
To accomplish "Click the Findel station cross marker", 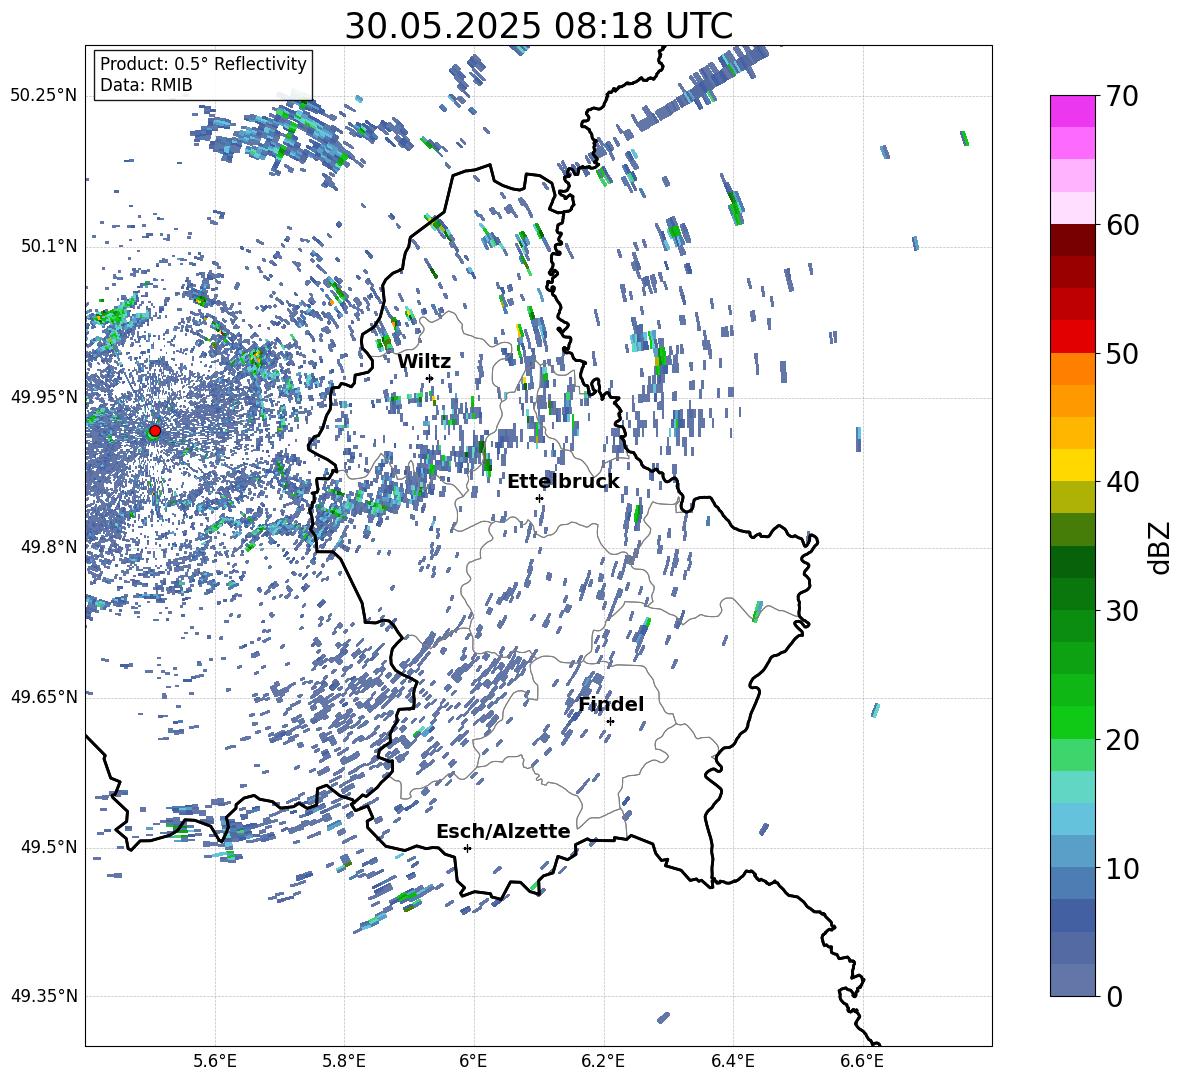I will point(610,722).
